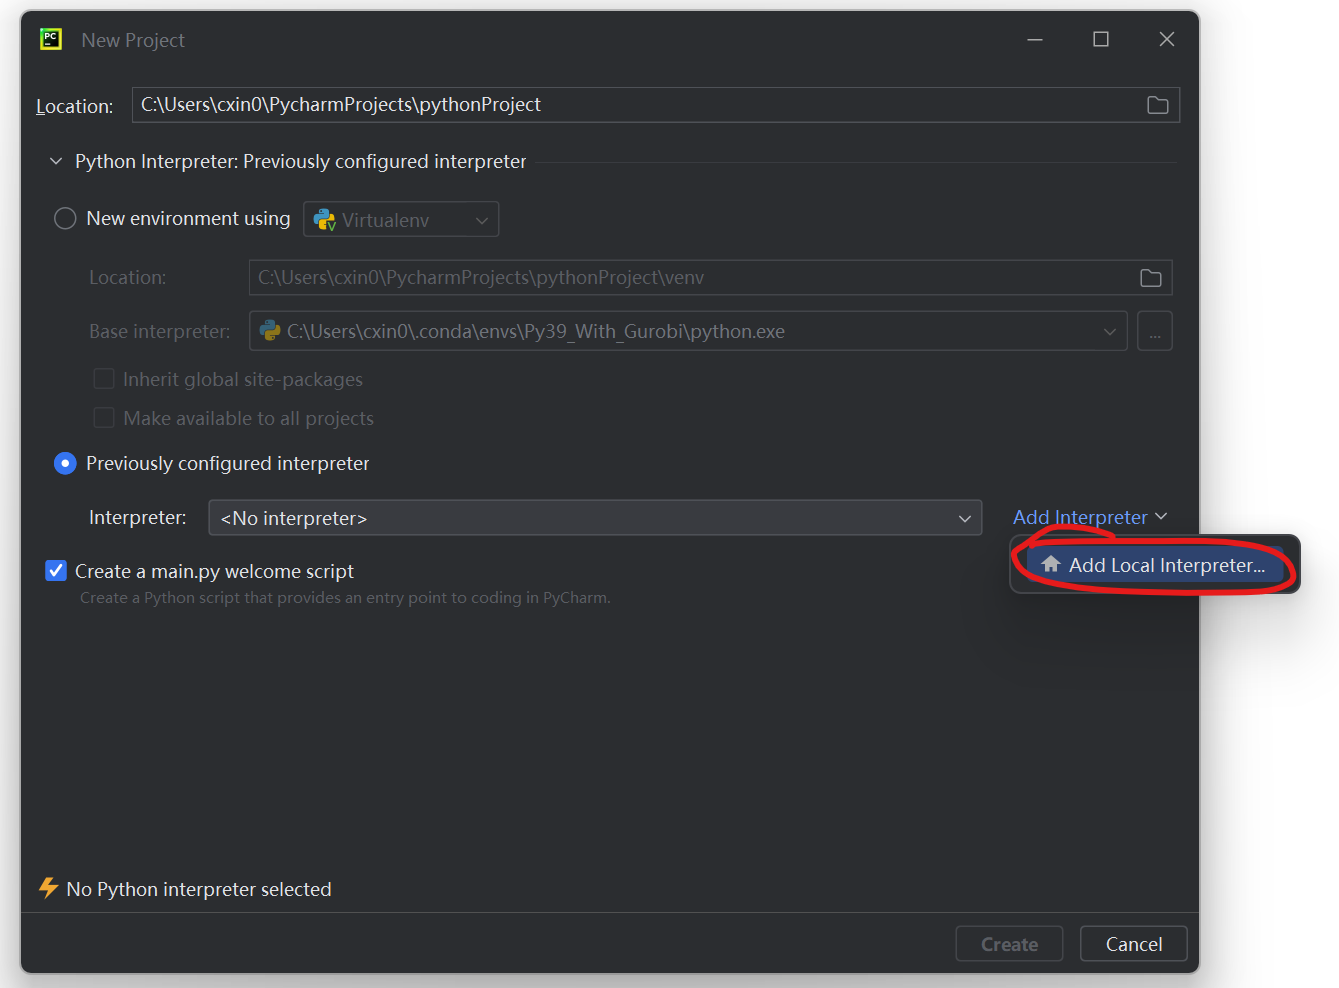1339x988 pixels.
Task: Click the Python icon in Virtualenv dropdown
Action: pos(325,220)
